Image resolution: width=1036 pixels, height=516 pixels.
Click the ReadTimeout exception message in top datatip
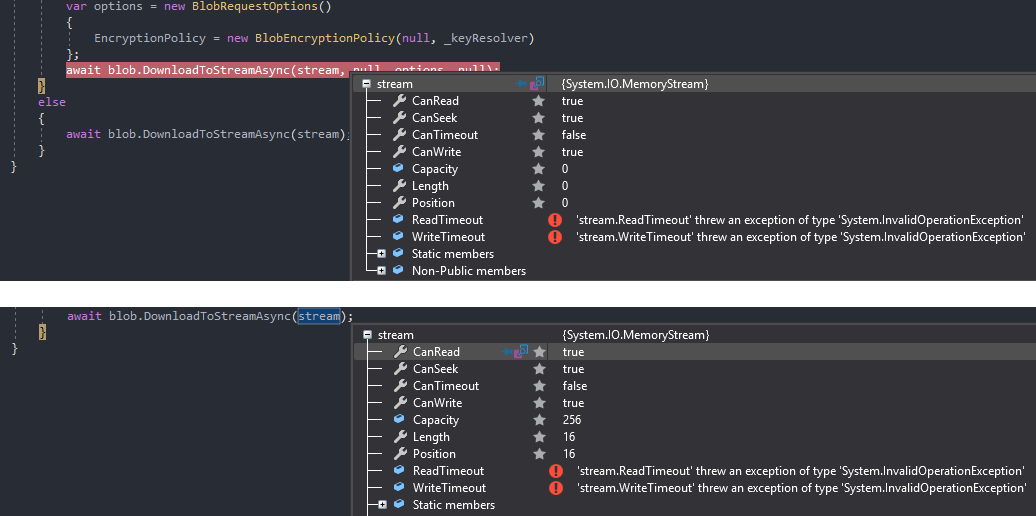tap(799, 220)
